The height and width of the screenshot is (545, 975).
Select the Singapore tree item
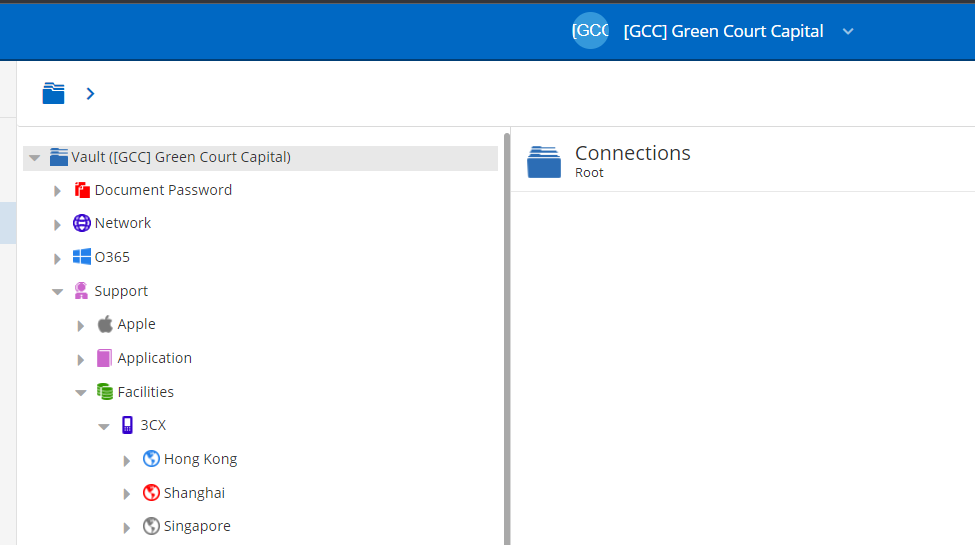196,526
